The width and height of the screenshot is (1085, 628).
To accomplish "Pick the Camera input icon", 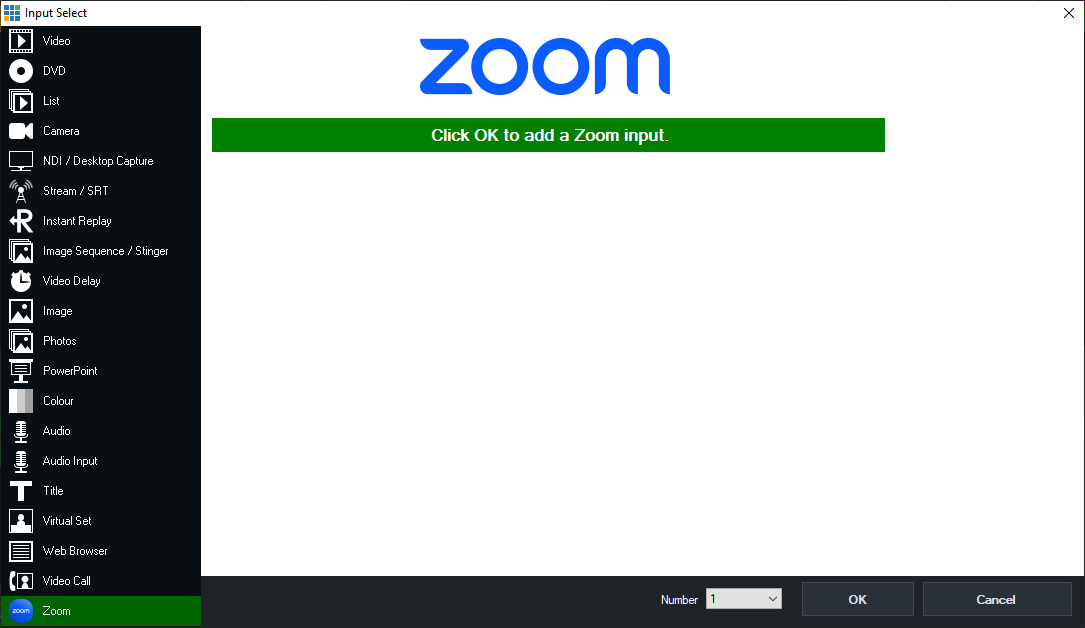I will pyautogui.click(x=21, y=131).
